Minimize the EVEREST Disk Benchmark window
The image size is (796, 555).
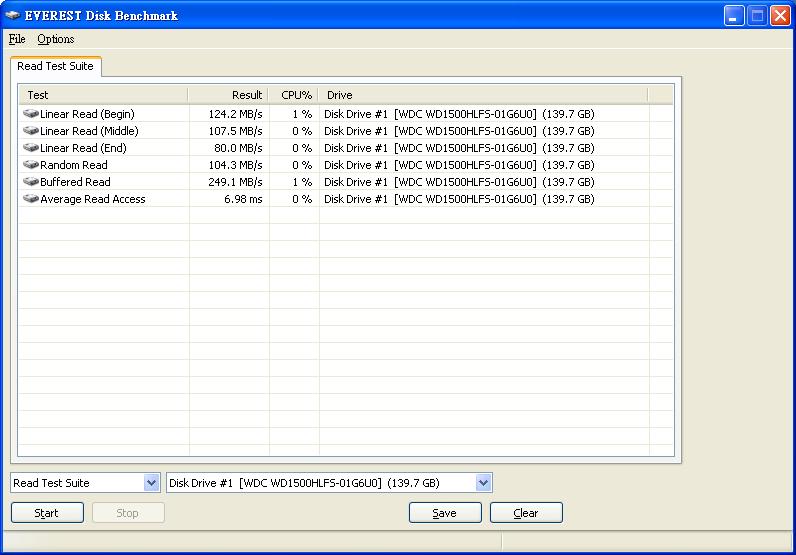(x=734, y=16)
